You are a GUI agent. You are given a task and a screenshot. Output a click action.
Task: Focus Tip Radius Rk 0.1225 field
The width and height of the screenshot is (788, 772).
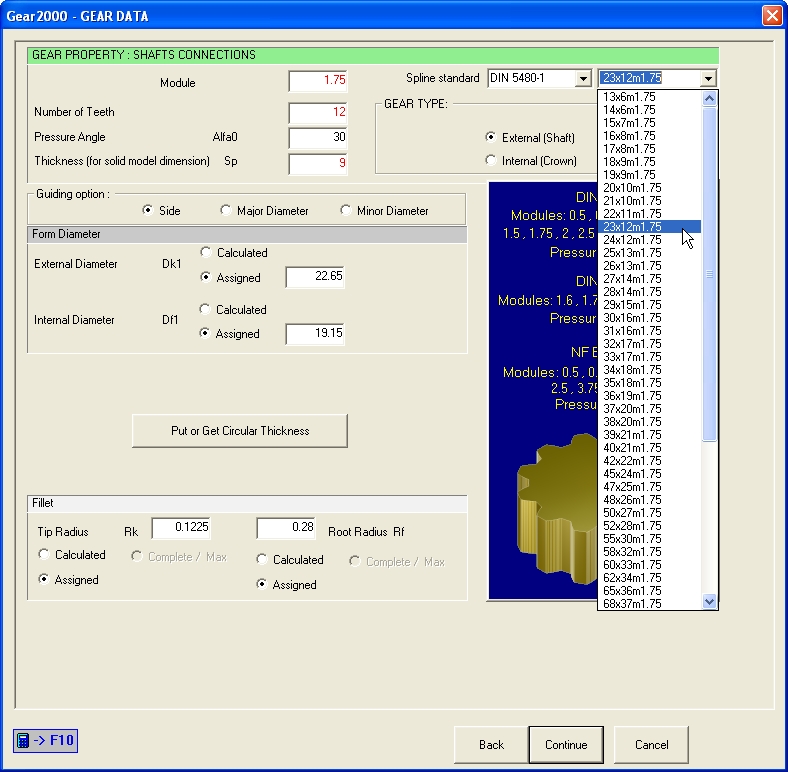click(x=181, y=528)
